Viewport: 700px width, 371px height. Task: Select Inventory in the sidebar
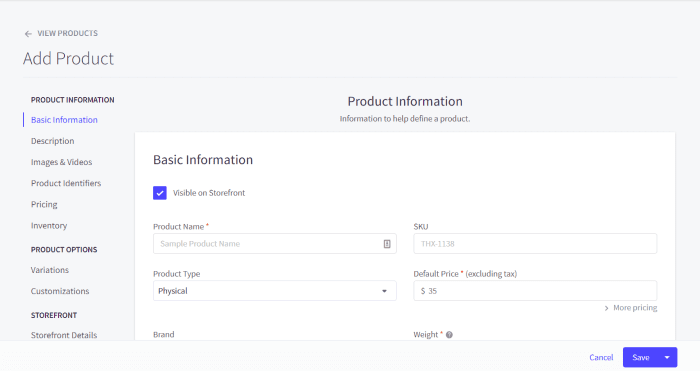(x=49, y=225)
